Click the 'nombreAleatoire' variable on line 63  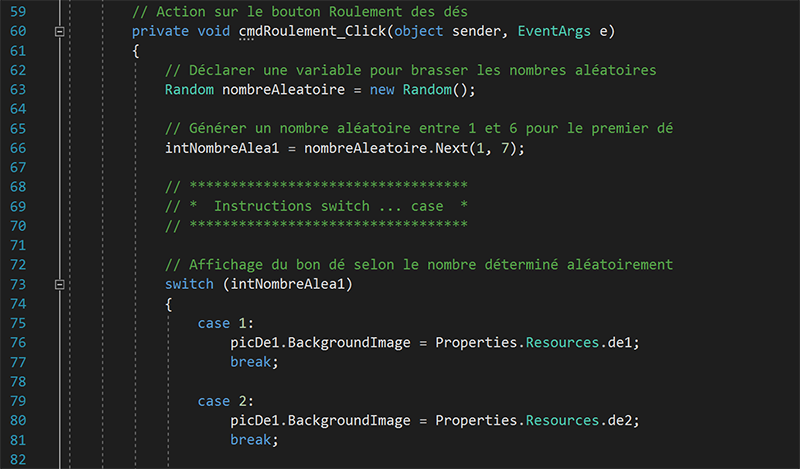pos(283,90)
